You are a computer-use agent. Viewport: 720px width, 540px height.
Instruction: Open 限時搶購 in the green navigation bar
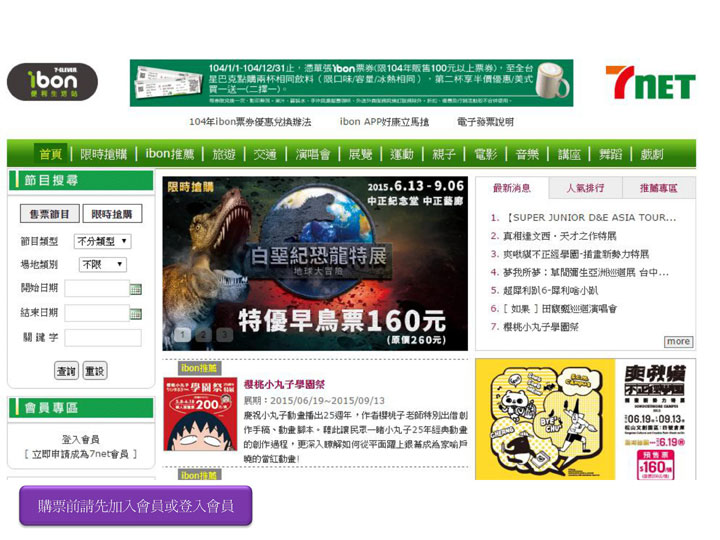point(103,154)
